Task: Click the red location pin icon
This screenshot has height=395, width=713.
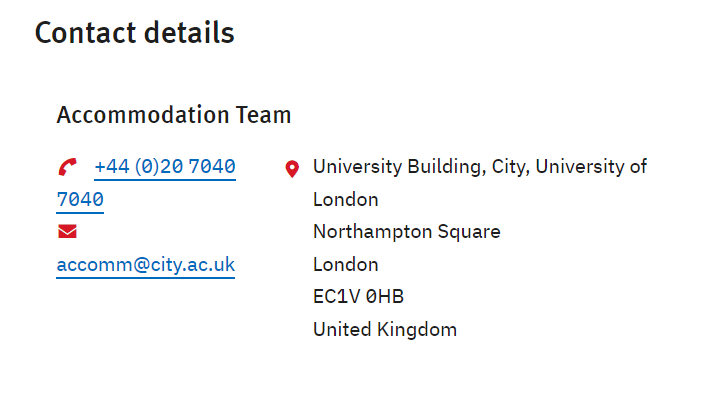Action: point(292,169)
